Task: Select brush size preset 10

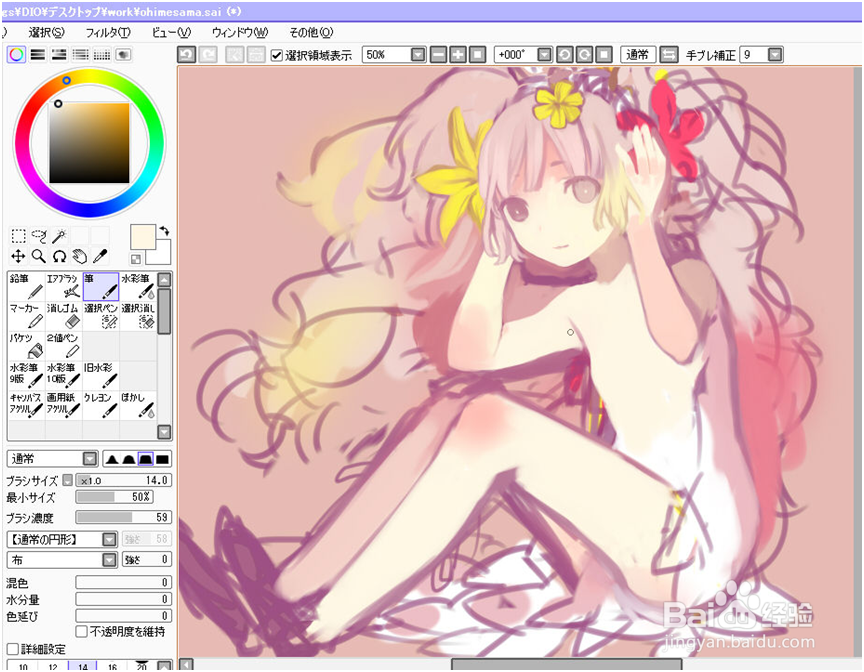Action: click(x=23, y=666)
